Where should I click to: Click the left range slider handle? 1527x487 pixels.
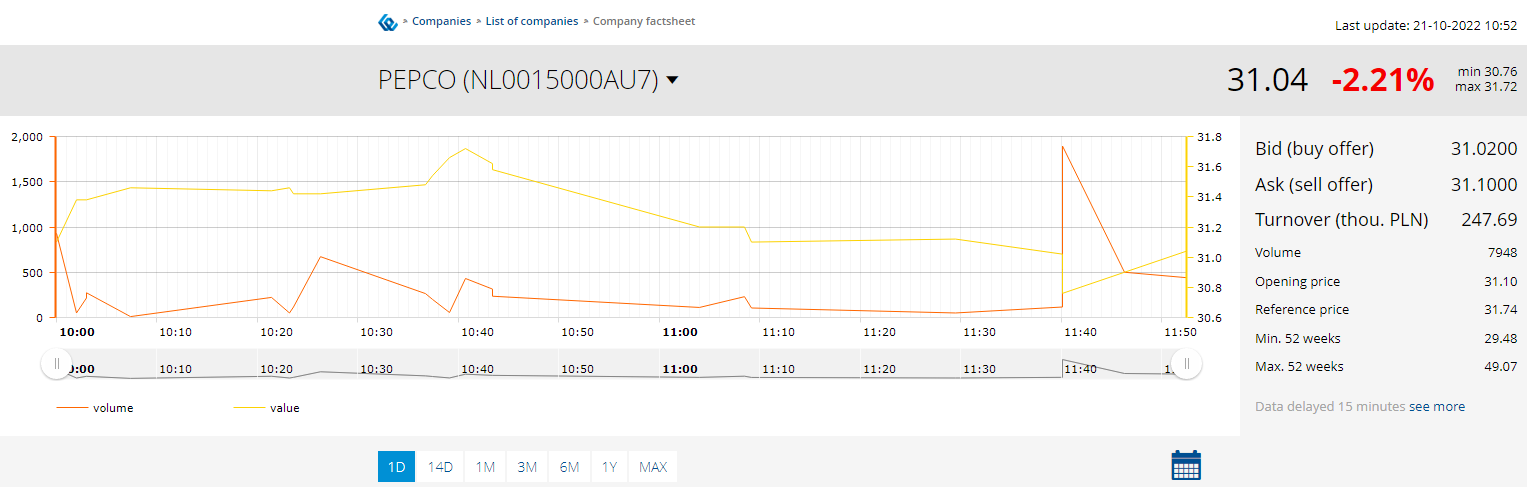coord(56,364)
